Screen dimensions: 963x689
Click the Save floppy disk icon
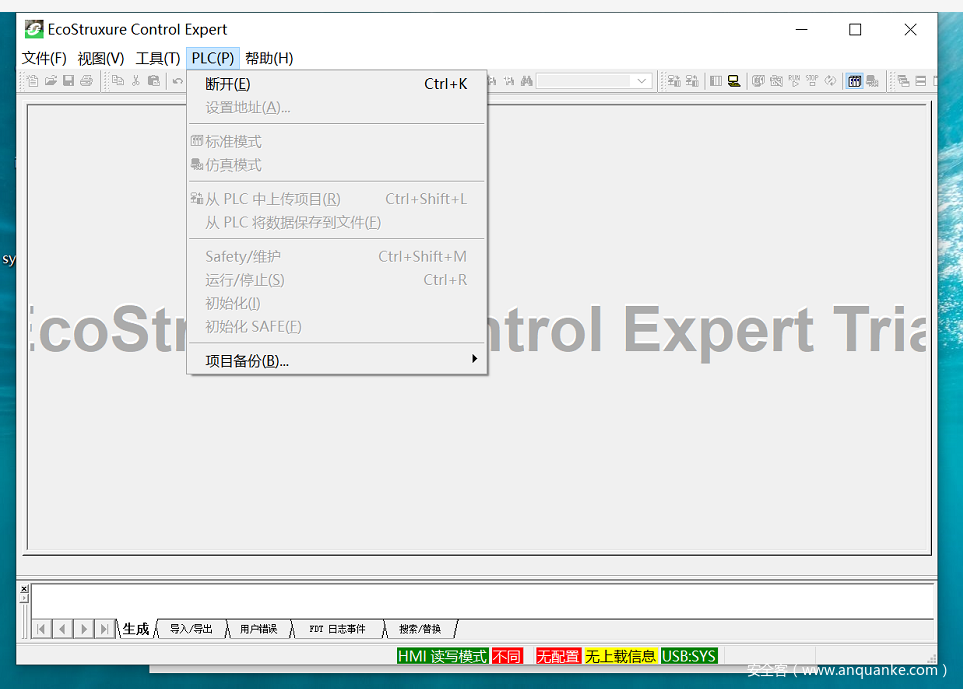click(x=69, y=80)
